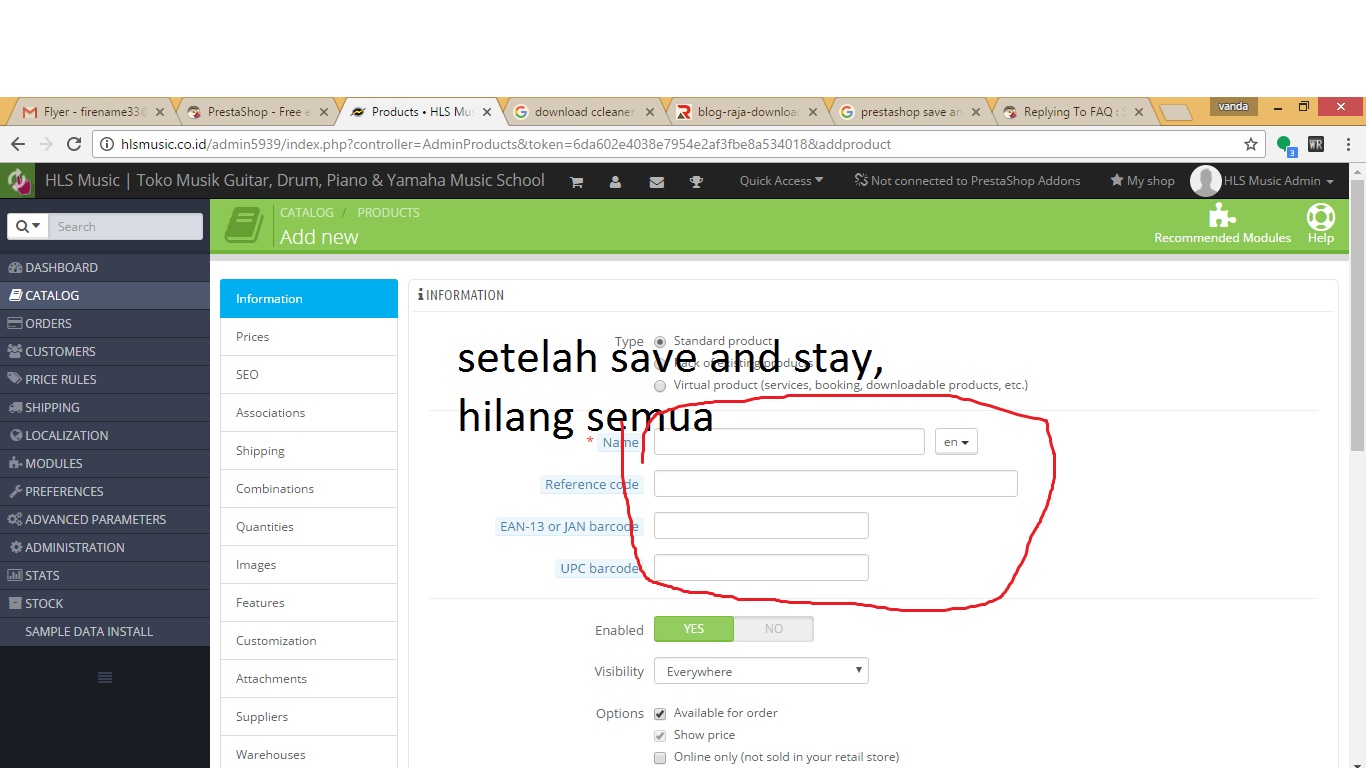Toggle the Online only checkbox
1366x768 pixels.
coord(660,758)
